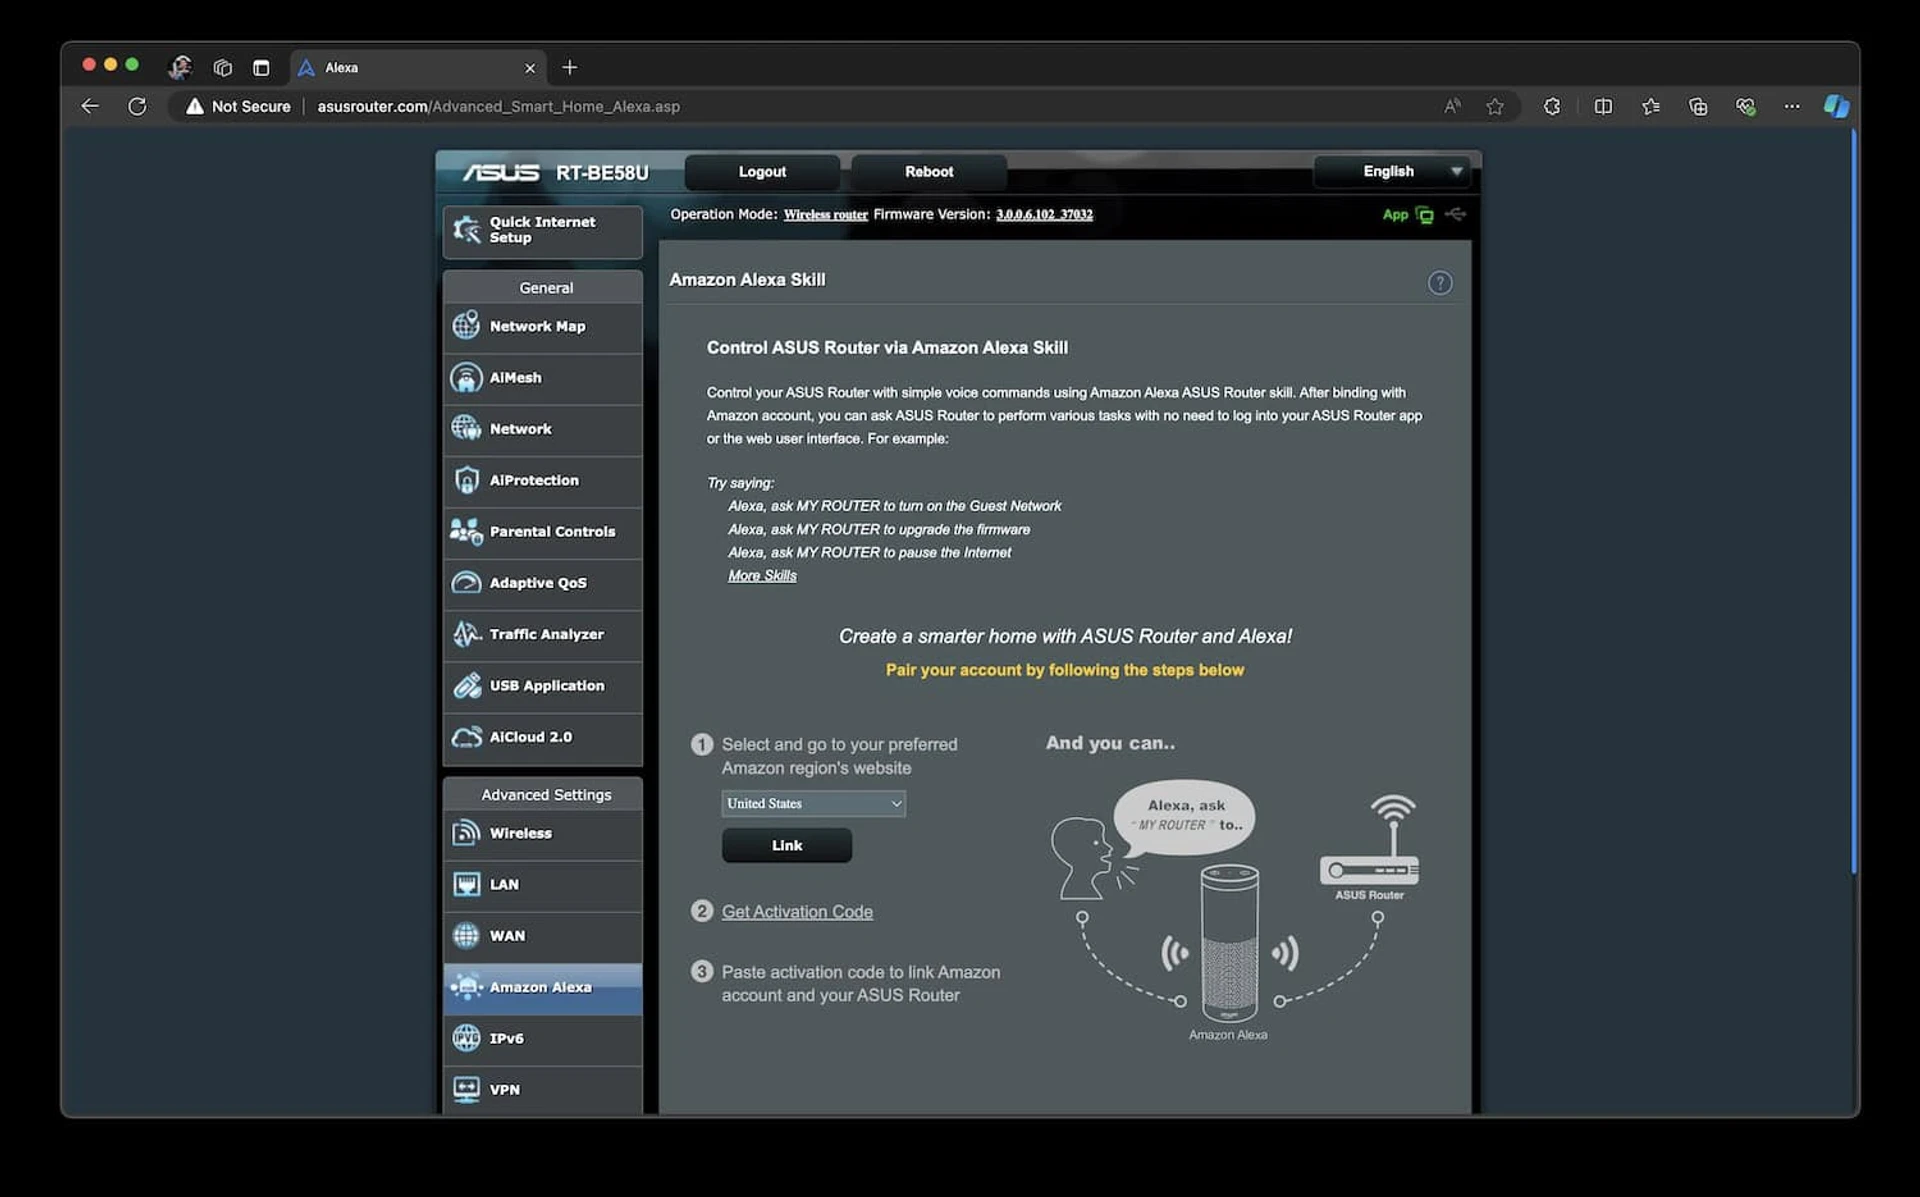Open AiProtection shield icon
This screenshot has width=1920, height=1197.
pos(466,480)
